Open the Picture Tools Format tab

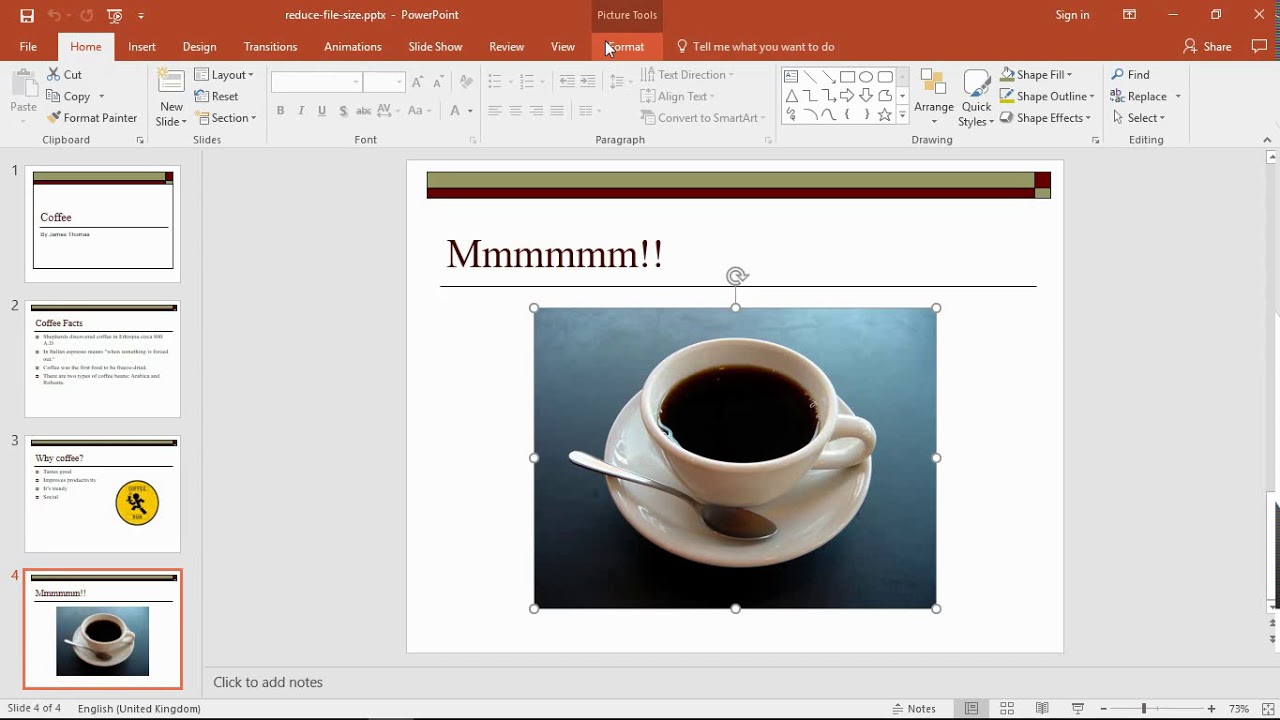pyautogui.click(x=627, y=46)
